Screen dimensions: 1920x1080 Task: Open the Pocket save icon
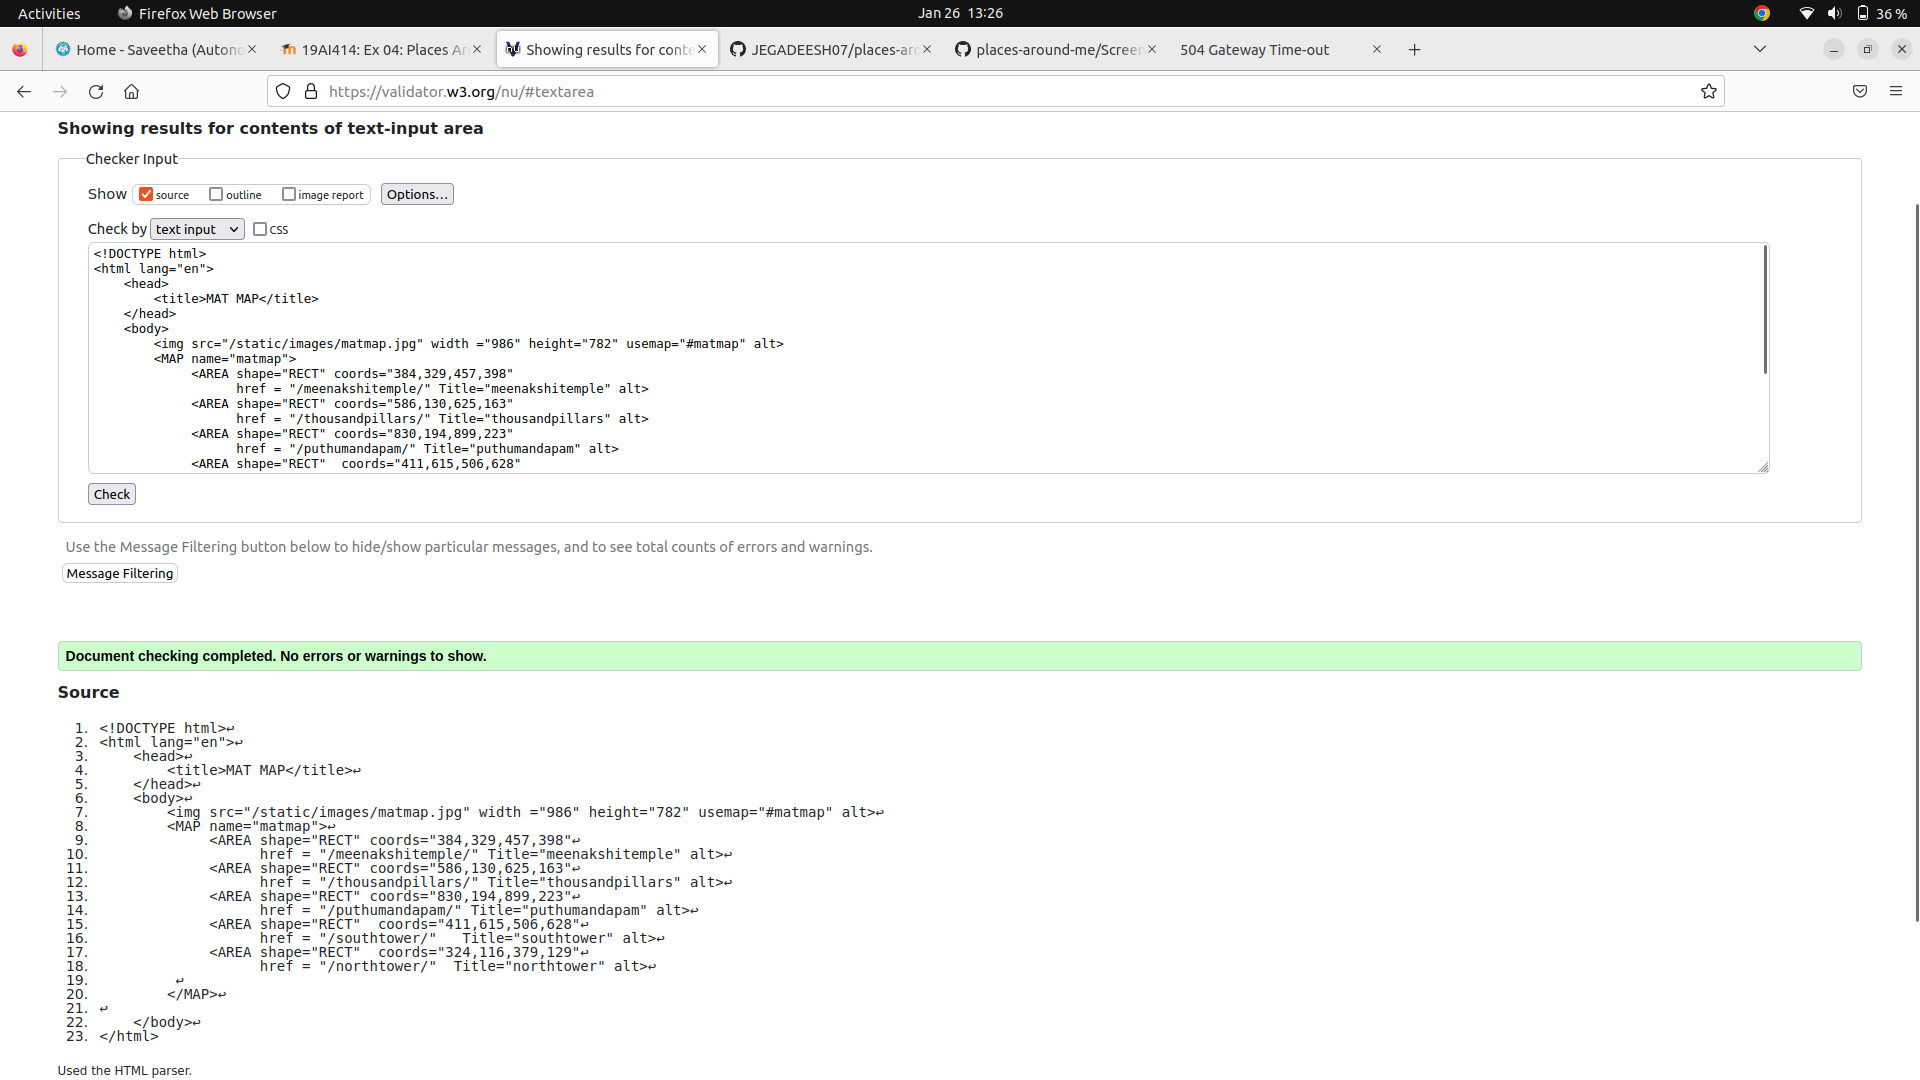(x=1860, y=91)
